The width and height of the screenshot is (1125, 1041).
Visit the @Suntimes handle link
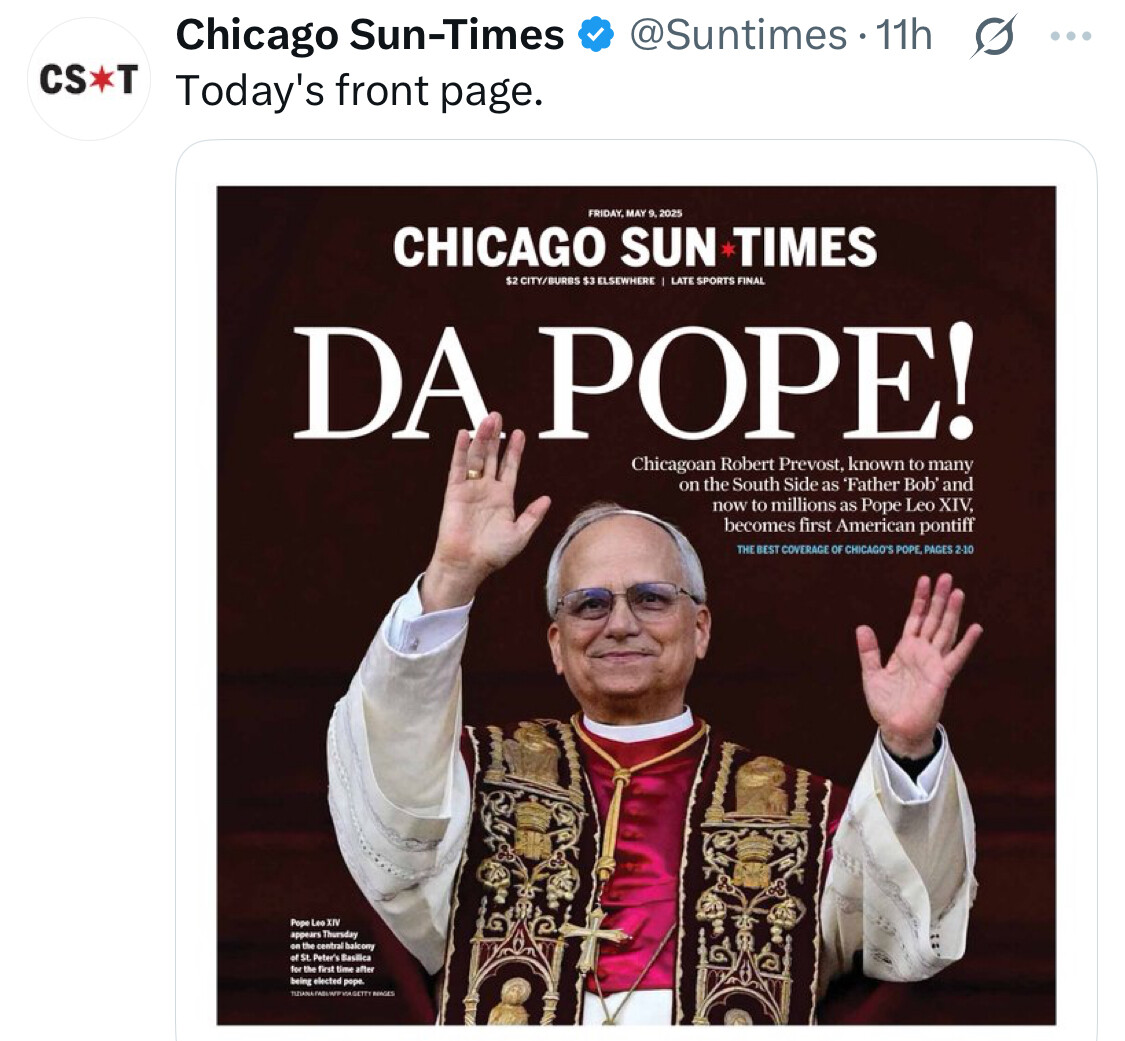(738, 35)
